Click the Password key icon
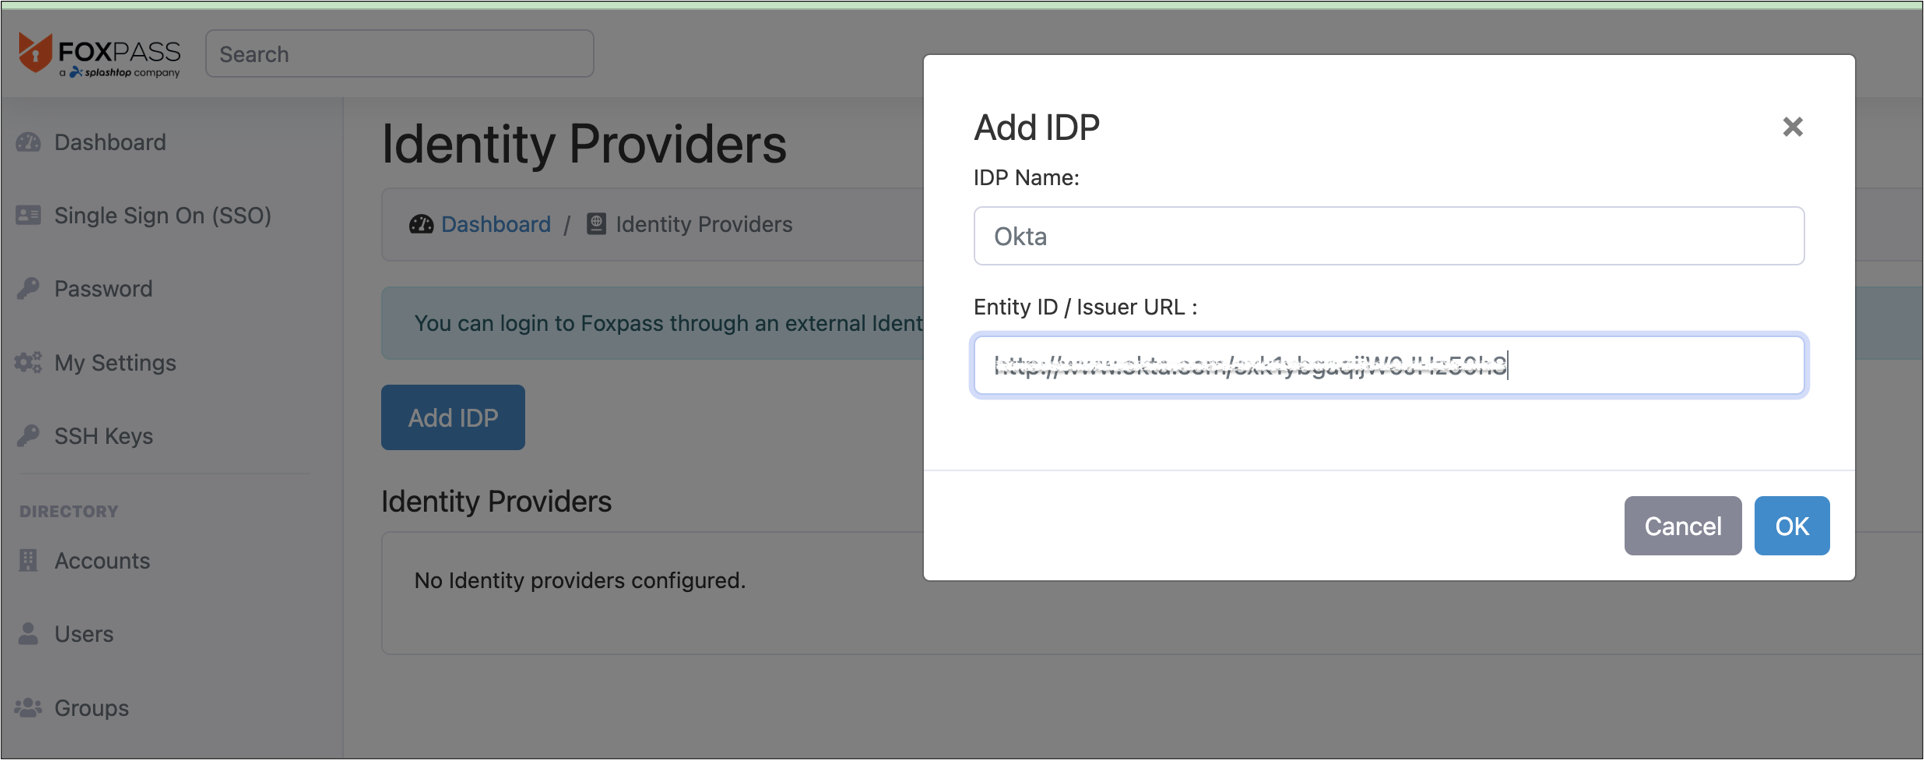The height and width of the screenshot is (760, 1924). [28, 289]
